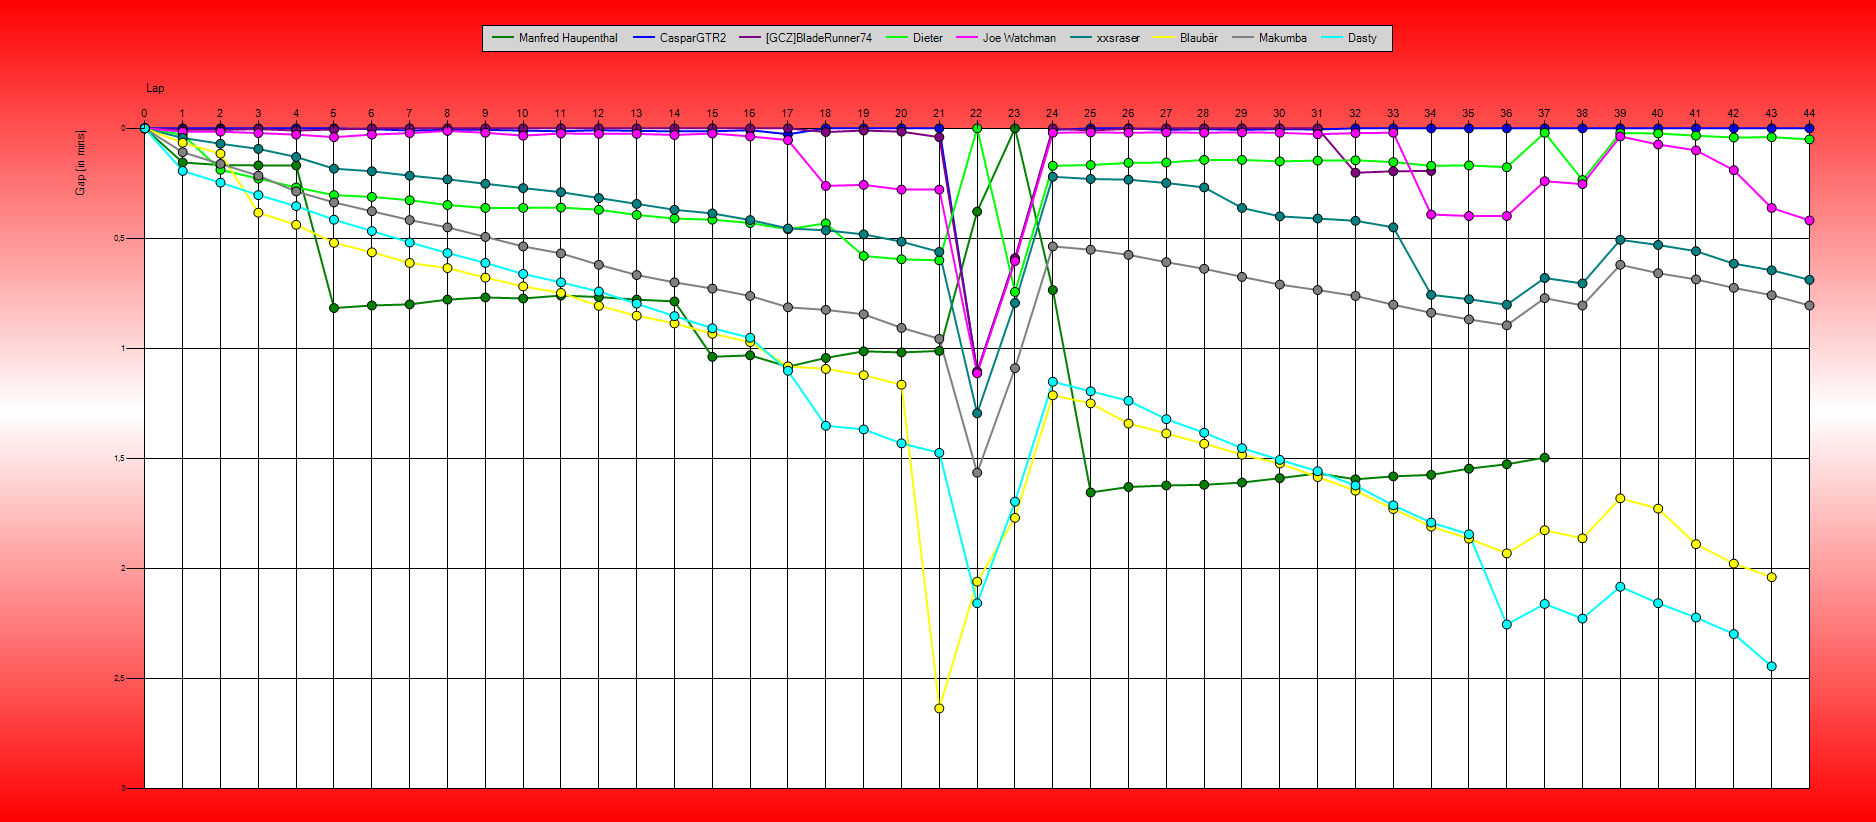Click Makumba's gray data point at lap 24
Screen dimensions: 1876x822
coord(1052,246)
